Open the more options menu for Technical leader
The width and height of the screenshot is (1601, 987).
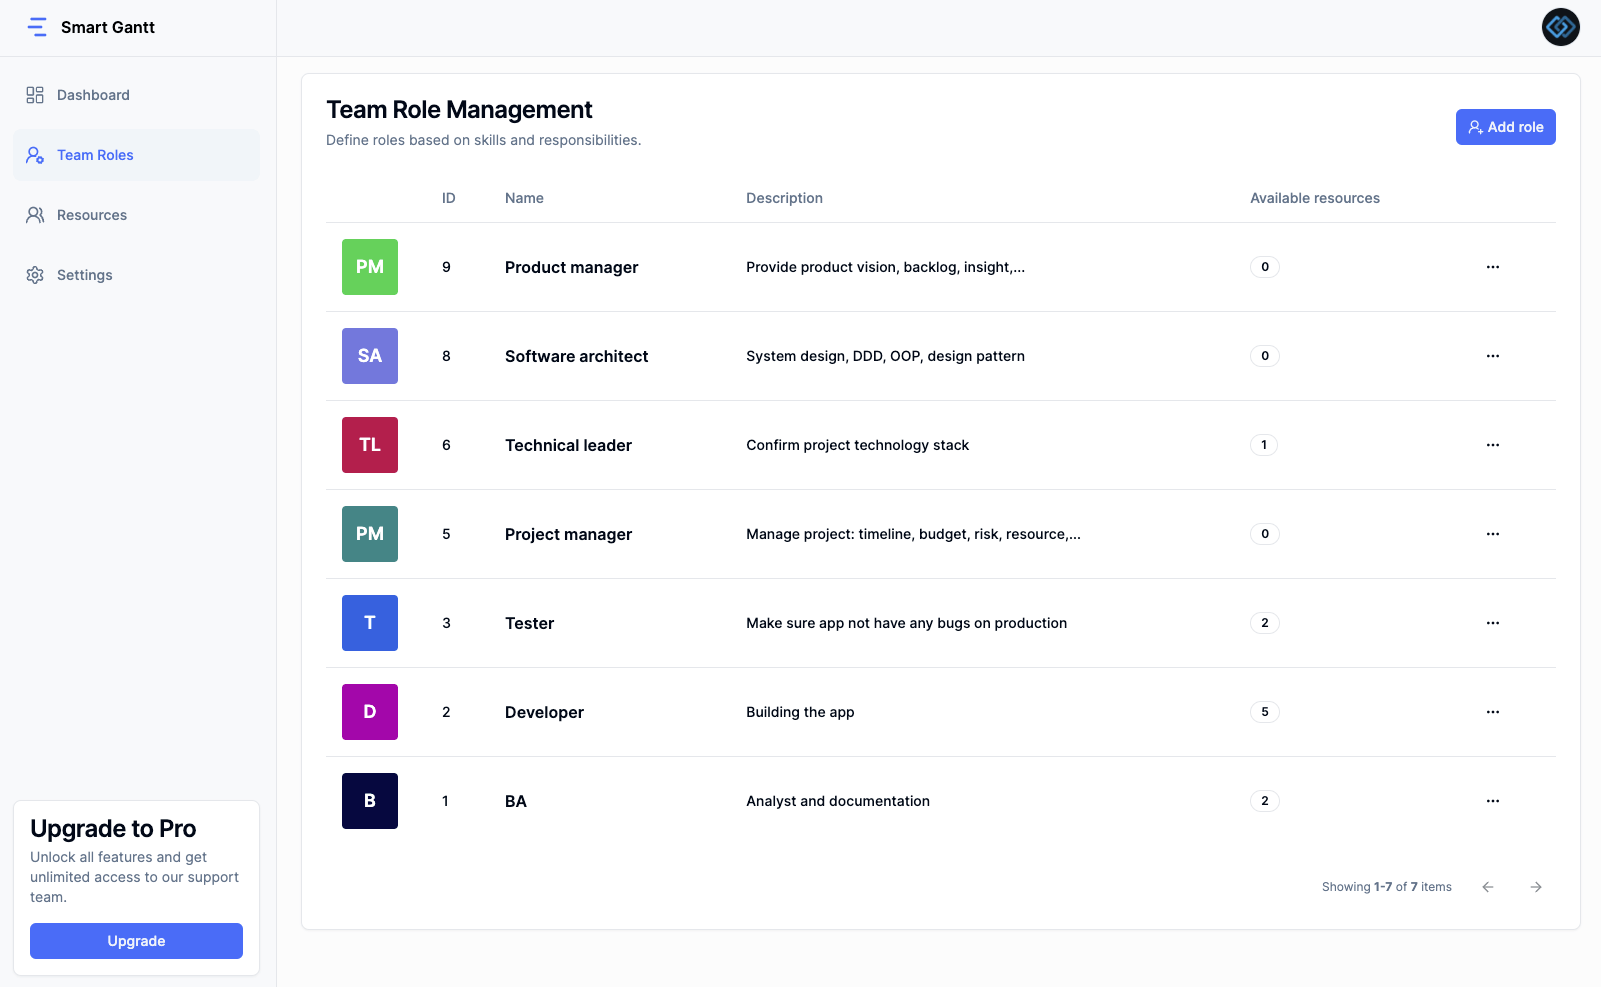(1493, 445)
